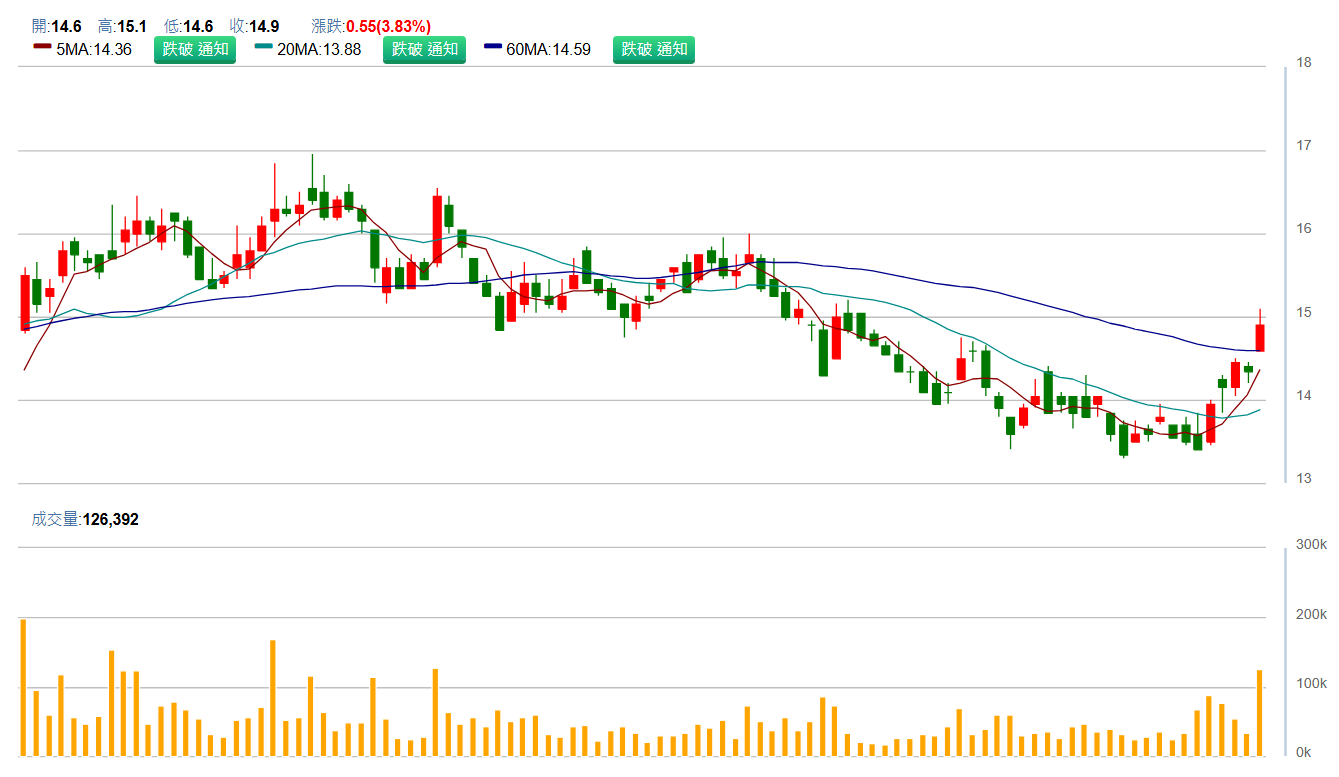Click the volume axis label 300k
Screen dimensions: 1339x777
click(x=1311, y=545)
